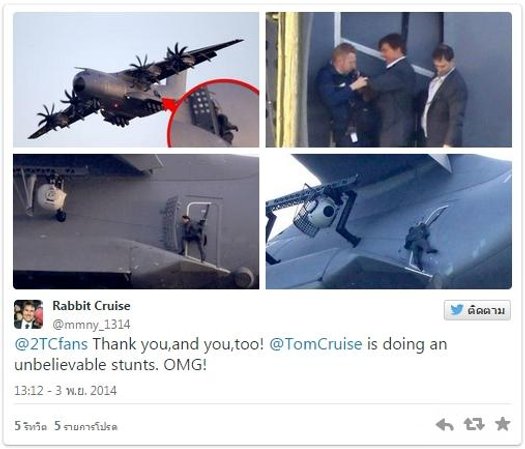The image size is (525, 449).
Task: Visit the @2TCfans mention
Action: pyautogui.click(x=51, y=344)
